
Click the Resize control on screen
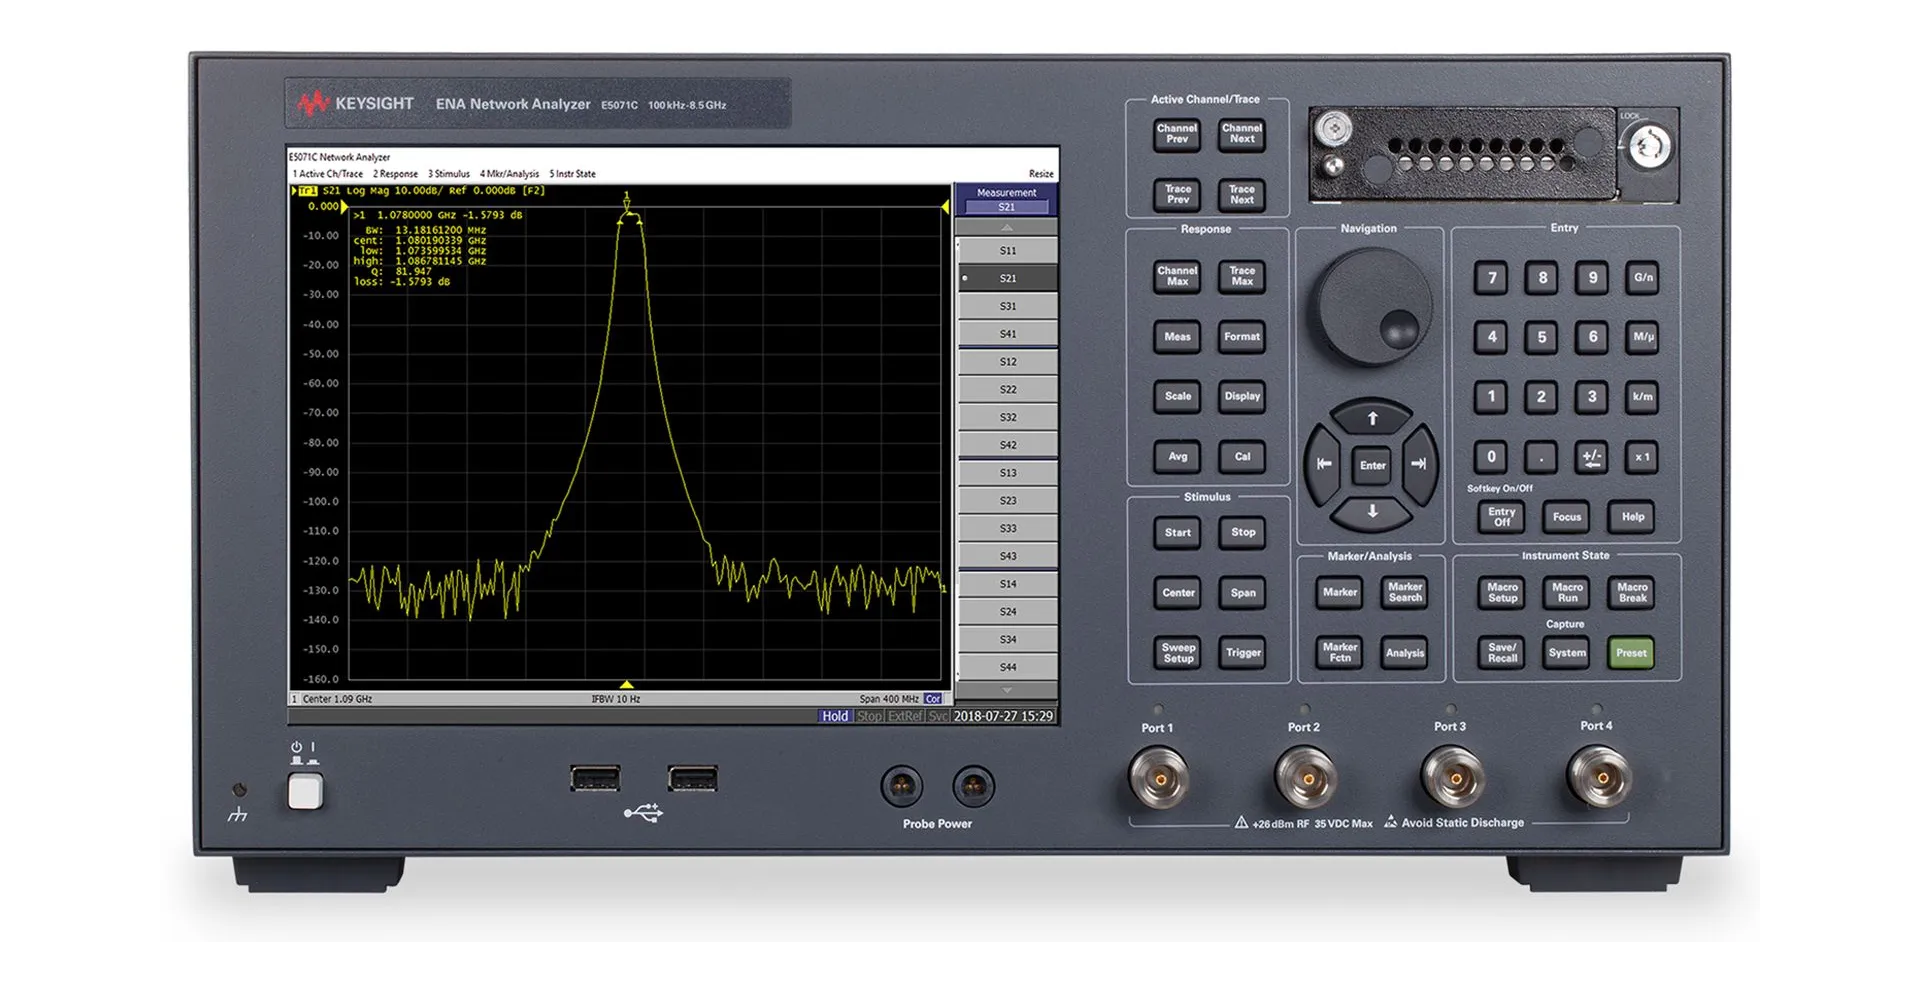1041,173
